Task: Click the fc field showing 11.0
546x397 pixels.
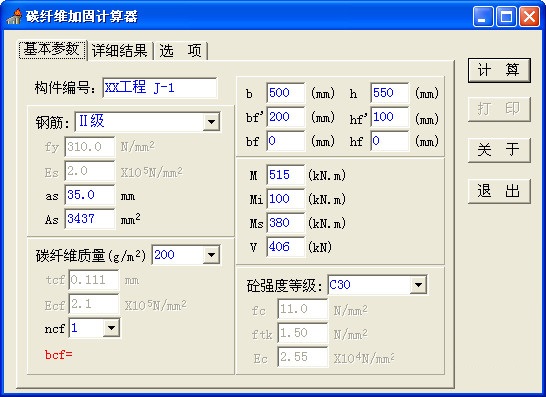Action: coord(303,309)
